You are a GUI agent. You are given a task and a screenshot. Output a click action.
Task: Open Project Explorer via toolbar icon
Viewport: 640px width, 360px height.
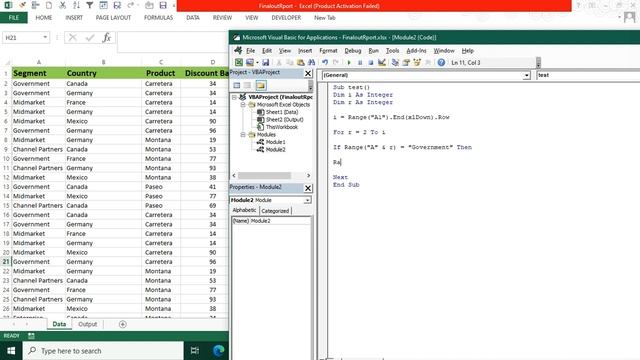(x=395, y=62)
